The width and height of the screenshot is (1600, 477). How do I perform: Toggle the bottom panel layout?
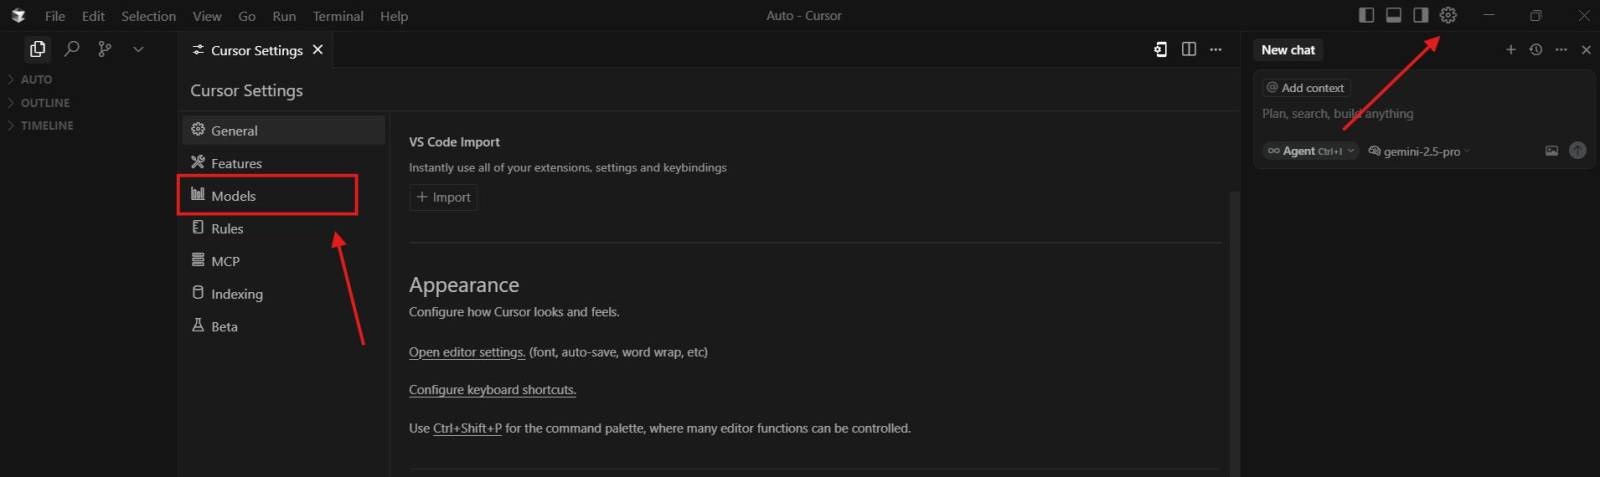pos(1394,15)
